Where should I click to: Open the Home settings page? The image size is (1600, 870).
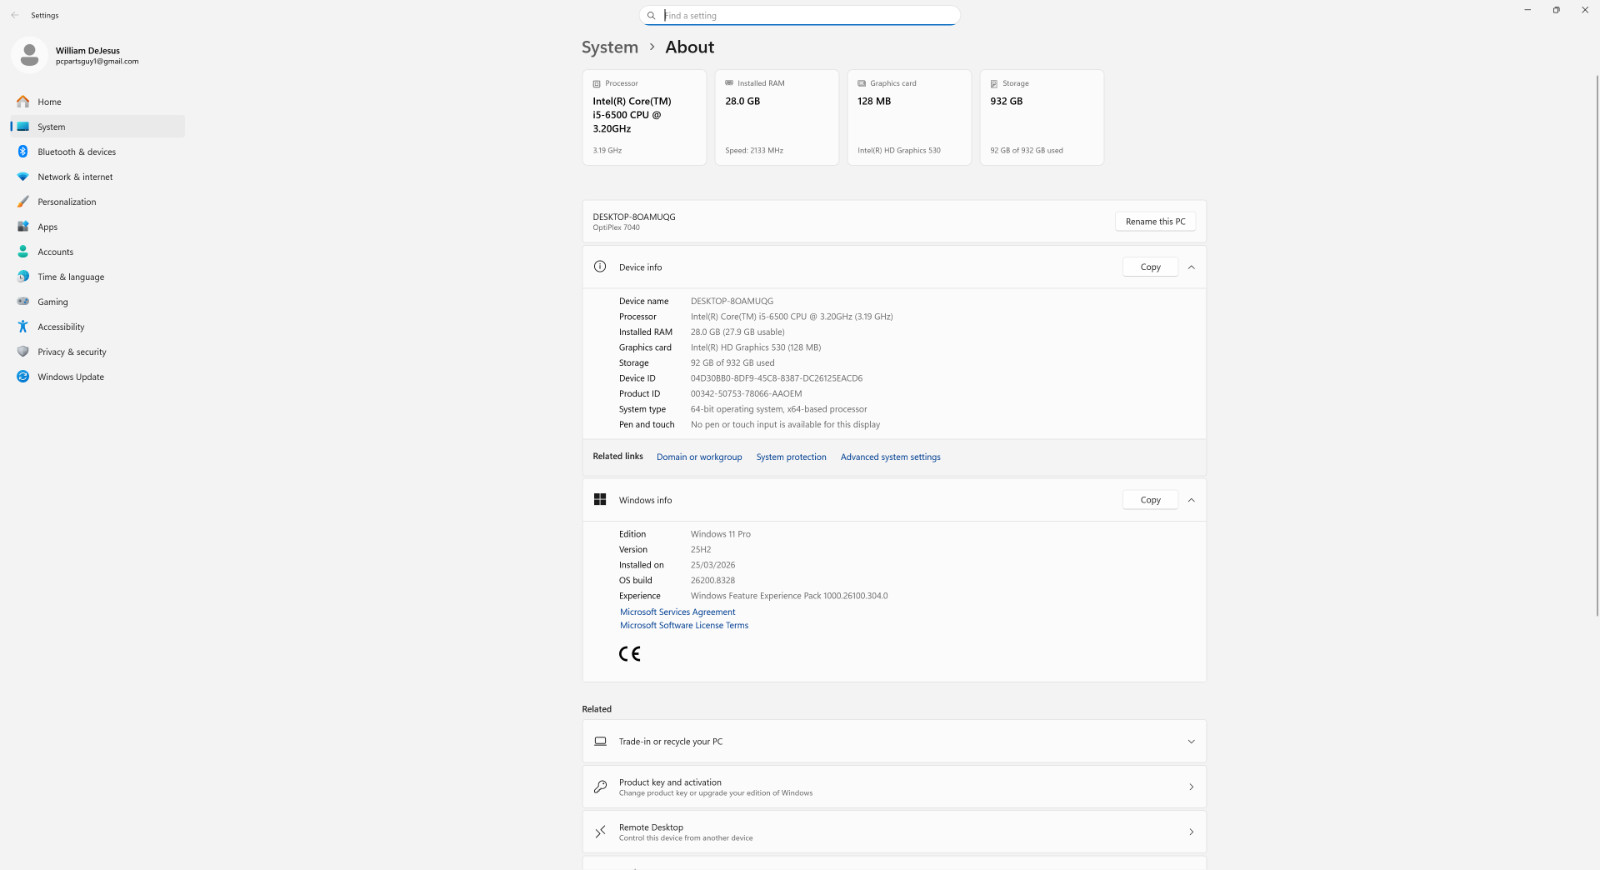(98, 102)
